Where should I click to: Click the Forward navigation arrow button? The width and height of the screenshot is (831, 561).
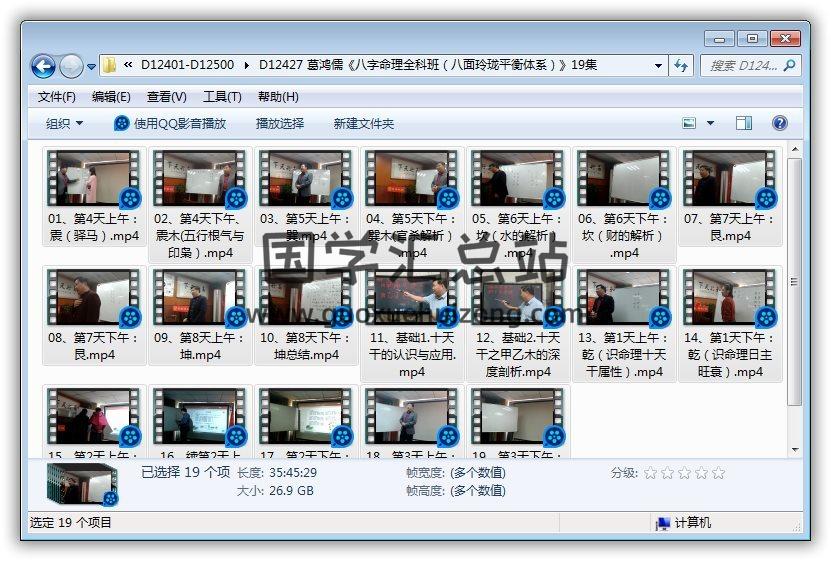pyautogui.click(x=72, y=67)
